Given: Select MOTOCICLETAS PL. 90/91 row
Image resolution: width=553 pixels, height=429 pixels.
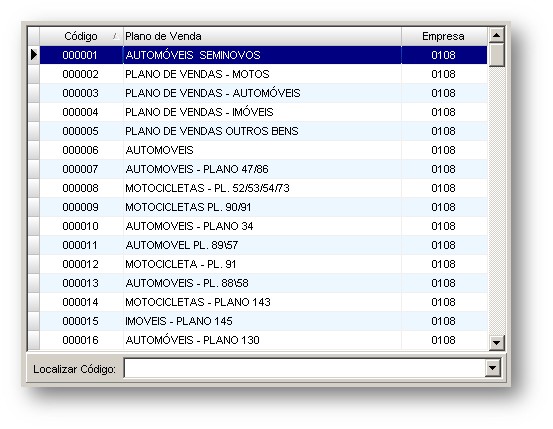Looking at the screenshot, I should (263, 207).
